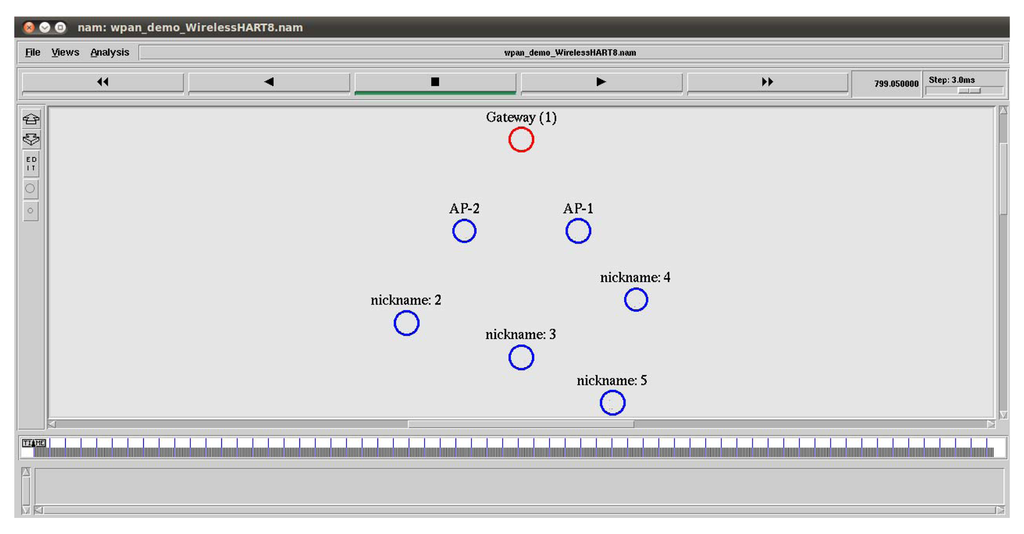Stop the animation playback
Screen dimensions: 1024x534
[x=435, y=82]
